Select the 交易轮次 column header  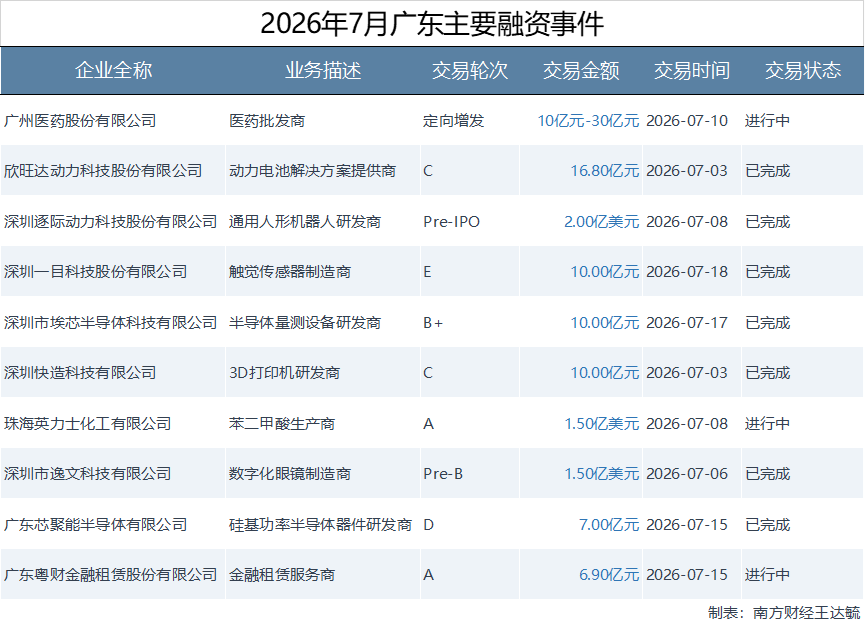pos(469,71)
